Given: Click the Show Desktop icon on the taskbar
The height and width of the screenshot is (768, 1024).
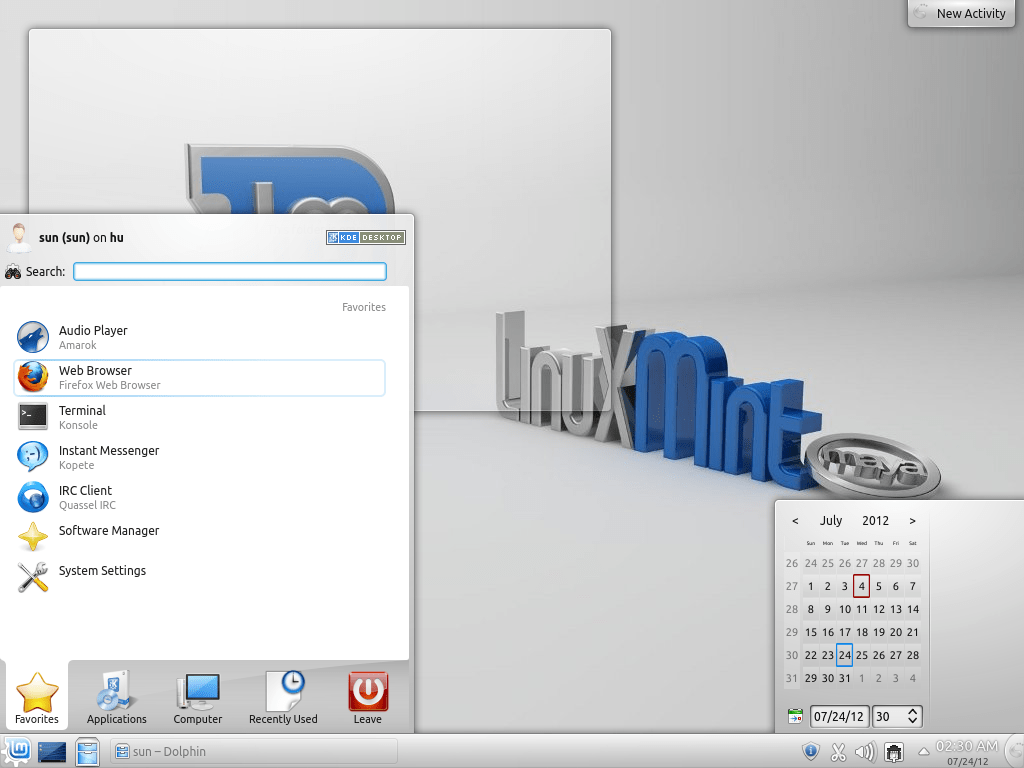Looking at the screenshot, I should [x=51, y=751].
